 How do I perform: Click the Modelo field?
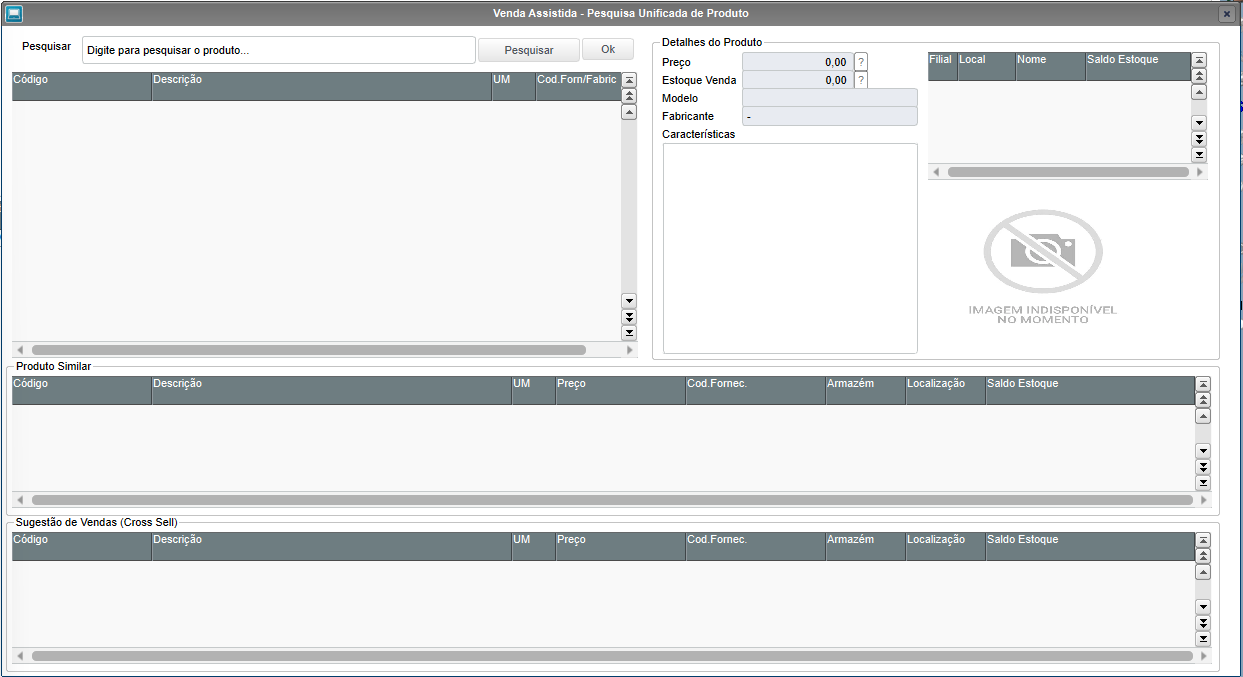[x=830, y=98]
